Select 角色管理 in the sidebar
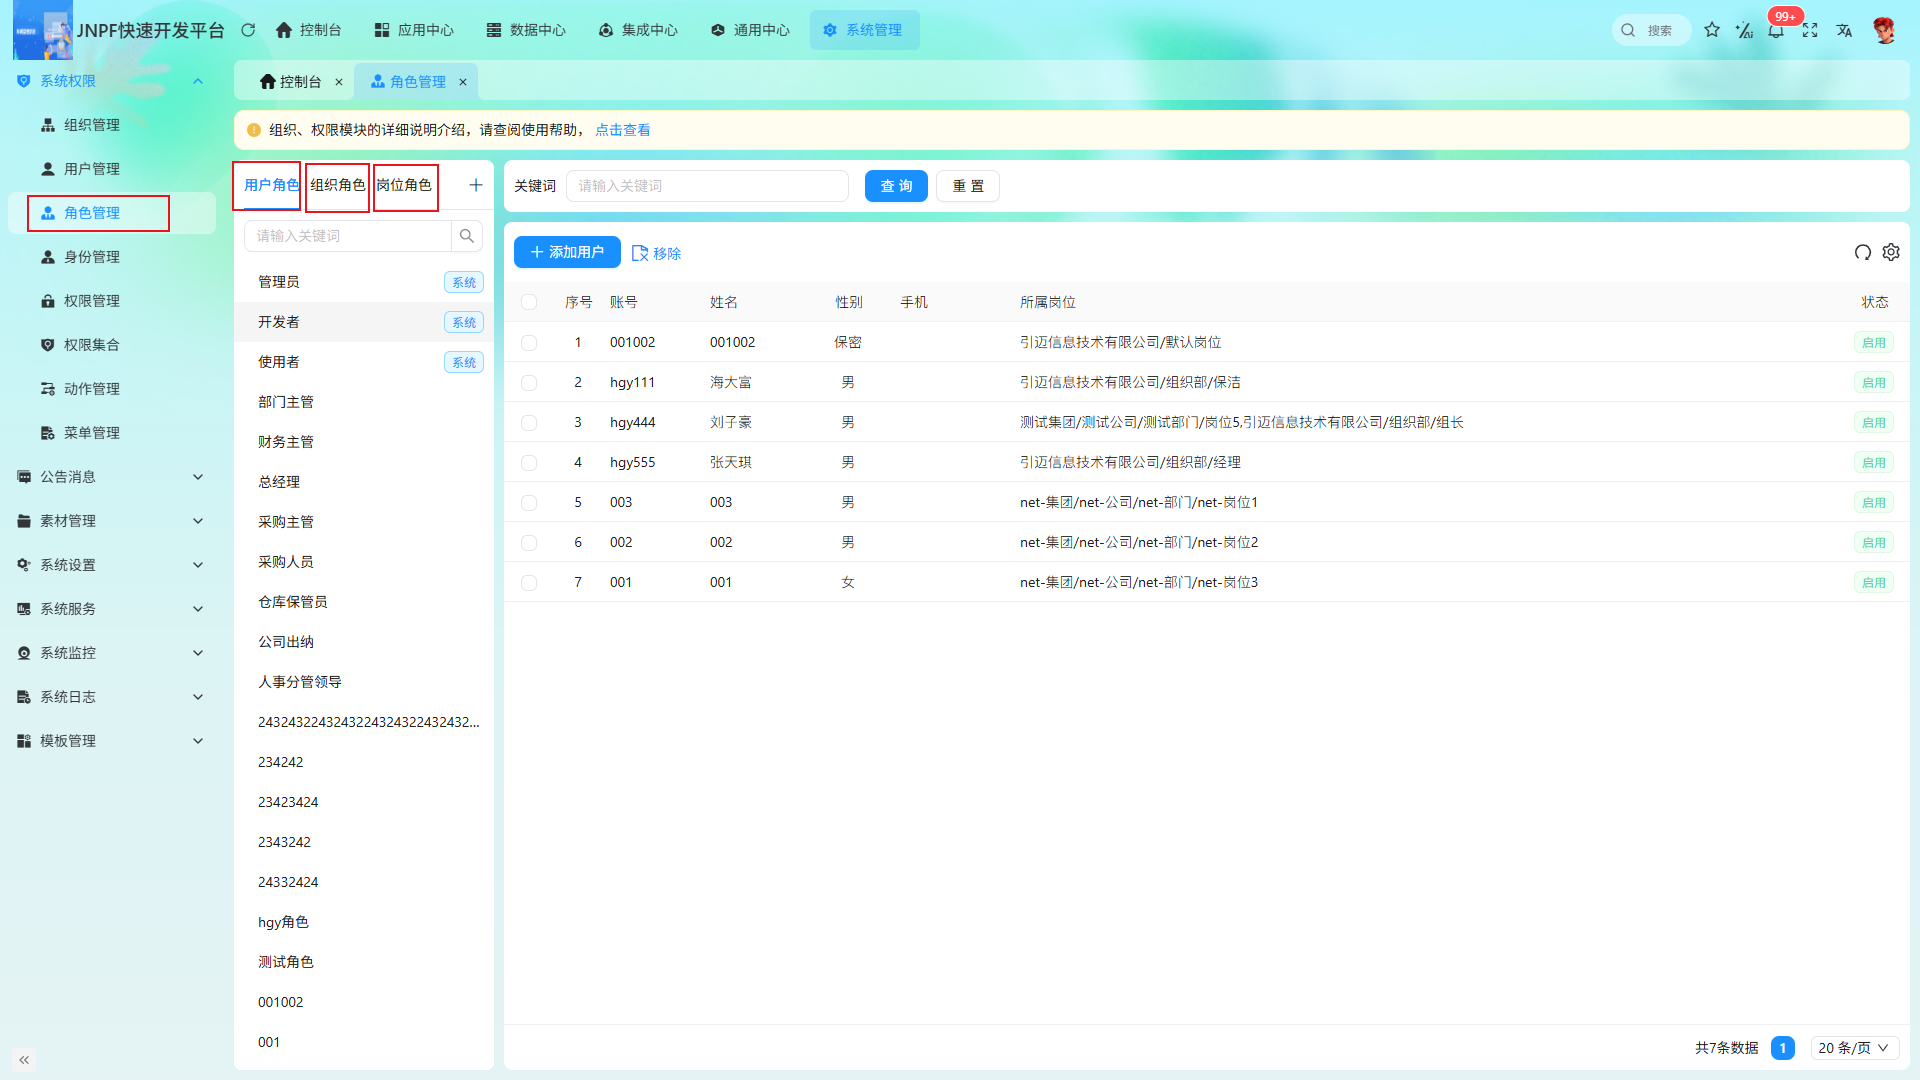 (x=111, y=213)
